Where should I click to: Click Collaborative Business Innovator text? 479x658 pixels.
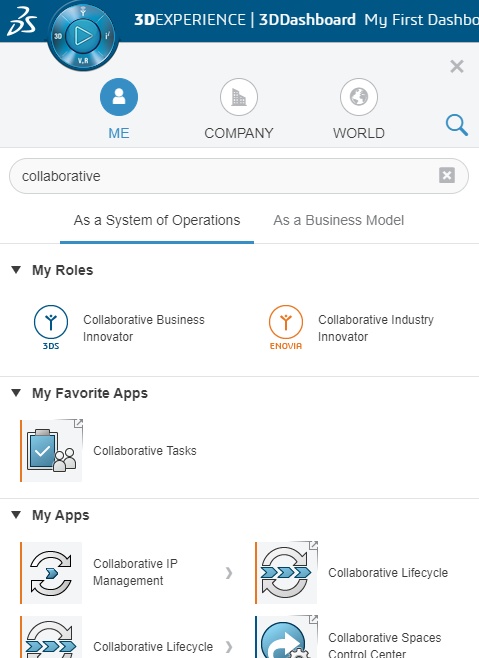144,328
